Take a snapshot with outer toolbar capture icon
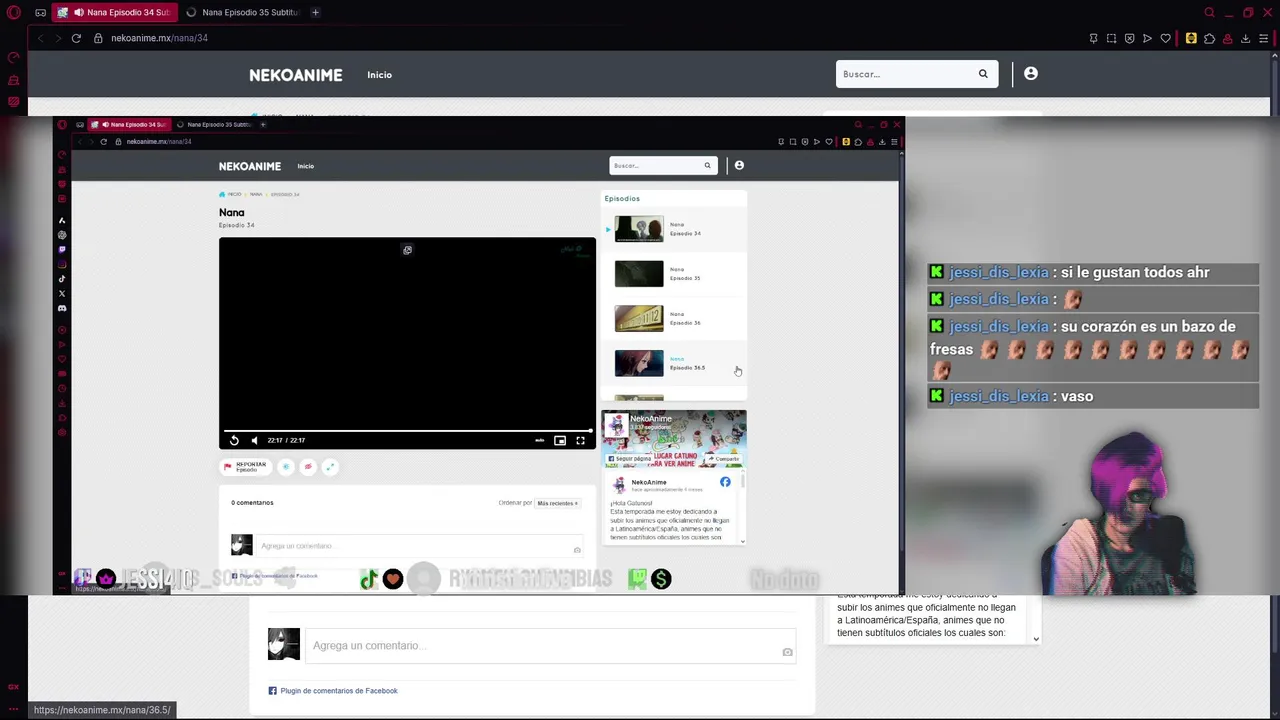This screenshot has height=720, width=1280. point(1111,38)
